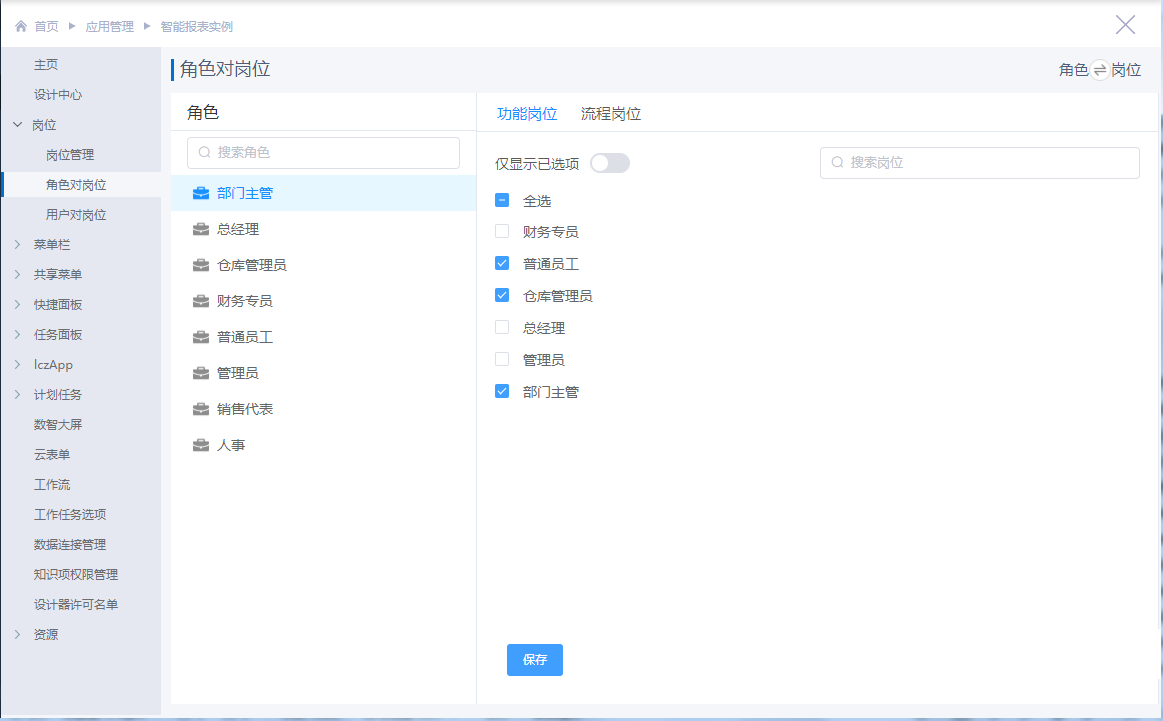The height and width of the screenshot is (721, 1163).
Task: Click the briefcase icon beside 财务专员 role
Action: 201,301
